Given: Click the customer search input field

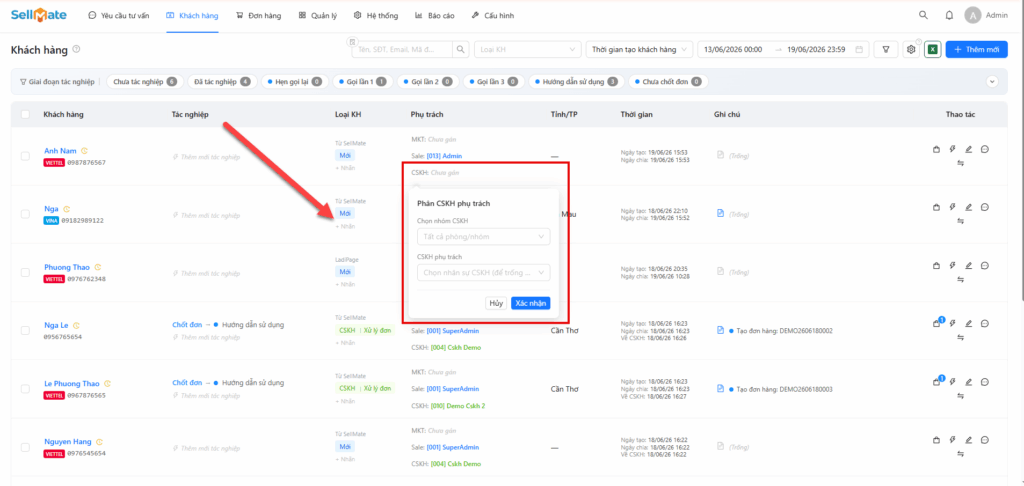Looking at the screenshot, I should [x=402, y=49].
